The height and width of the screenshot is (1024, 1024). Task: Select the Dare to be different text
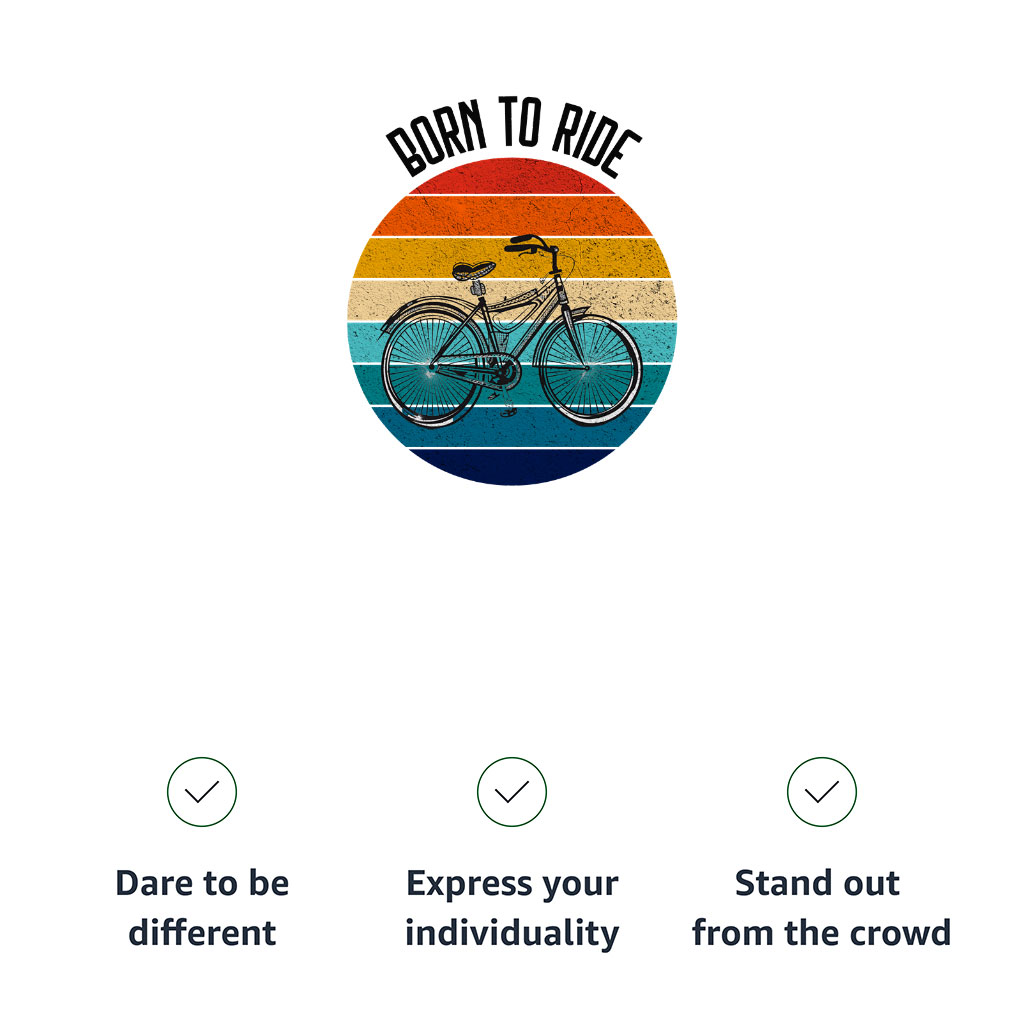click(x=202, y=907)
